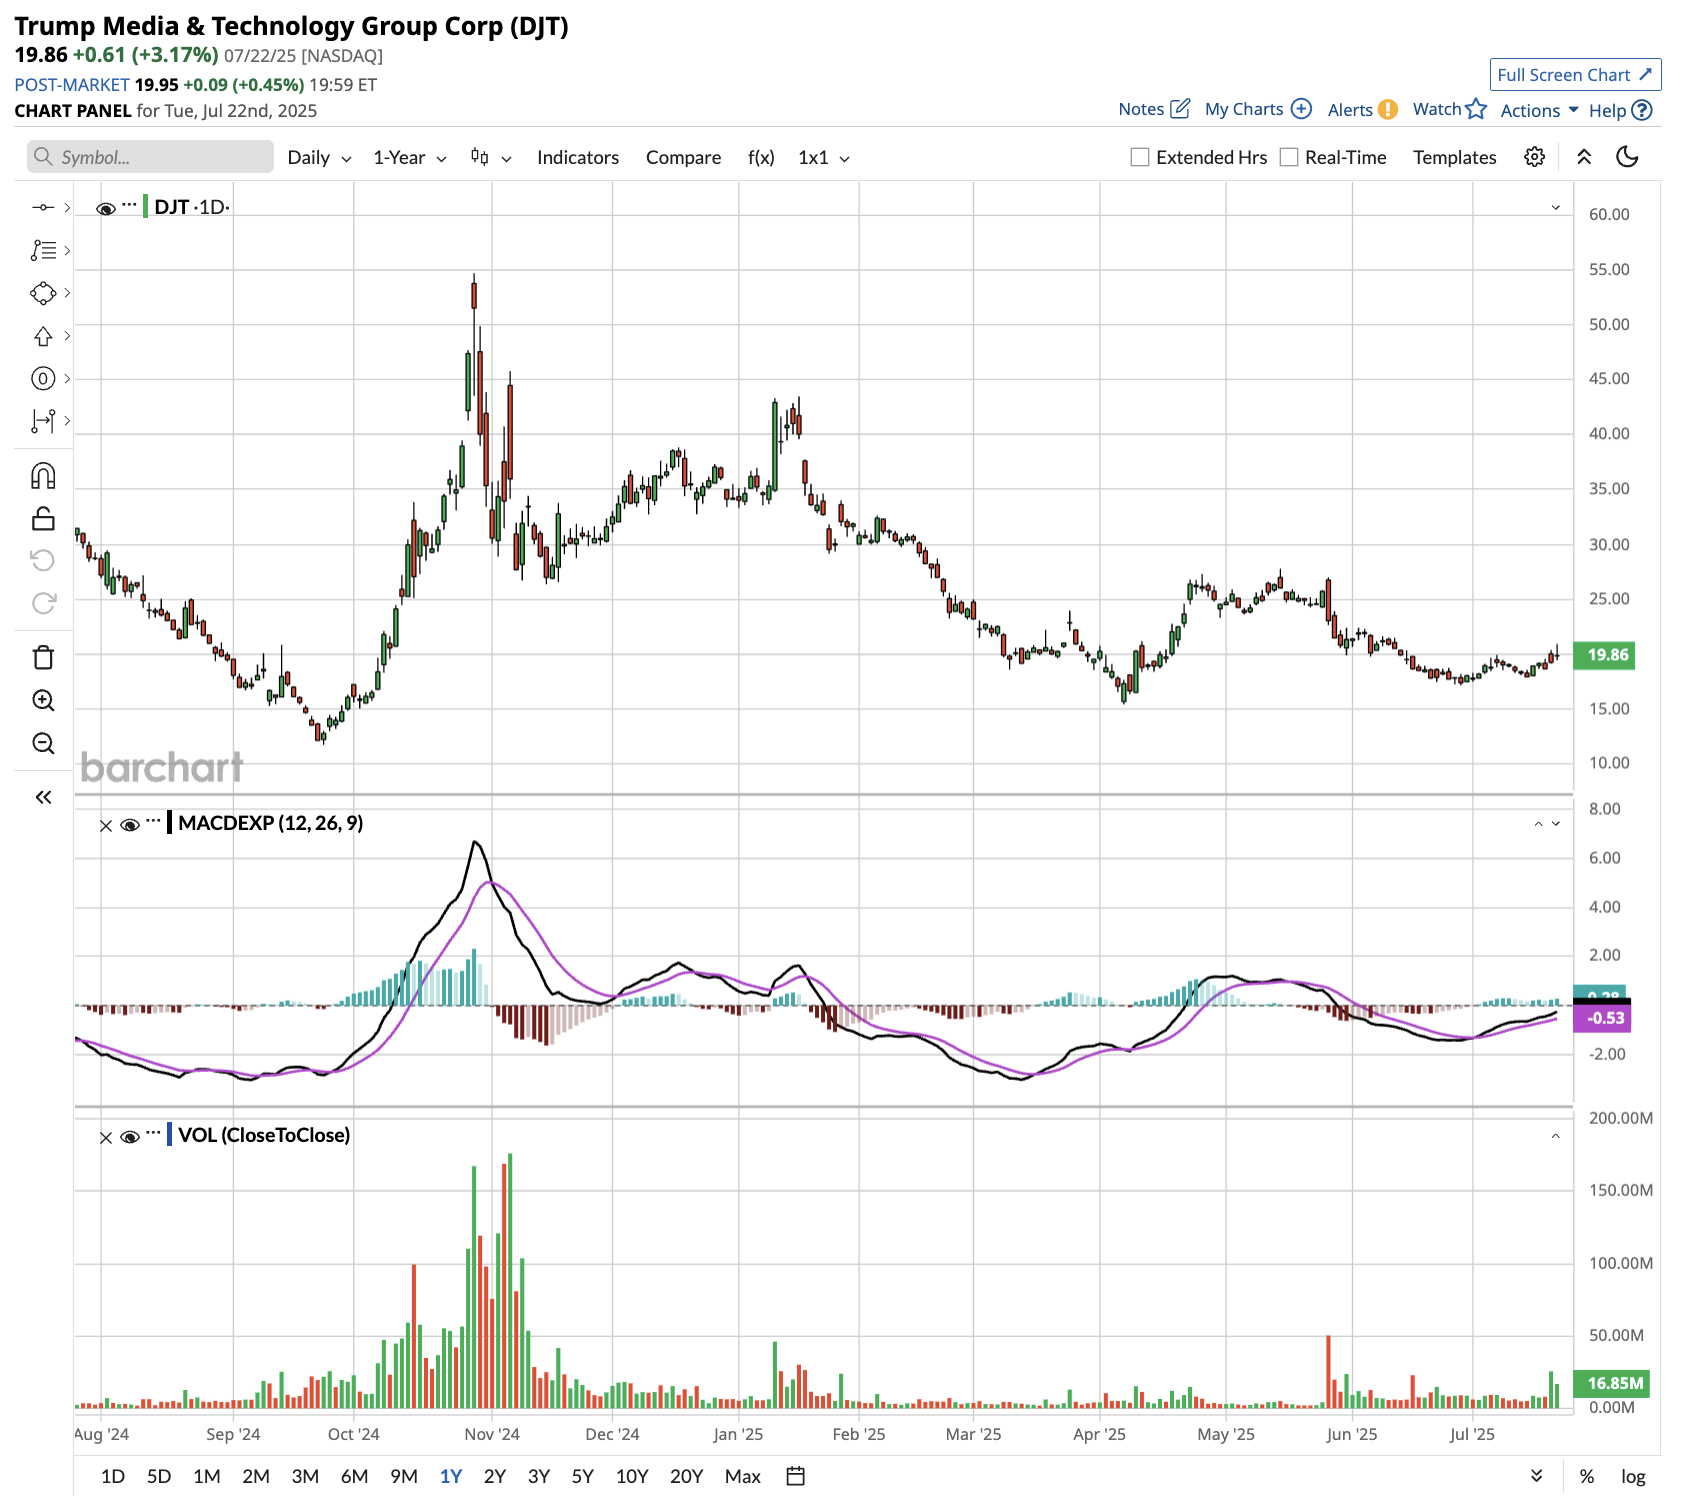The width and height of the screenshot is (1684, 1496).
Task: Collapse the DJT main chart pane
Action: click(1555, 207)
